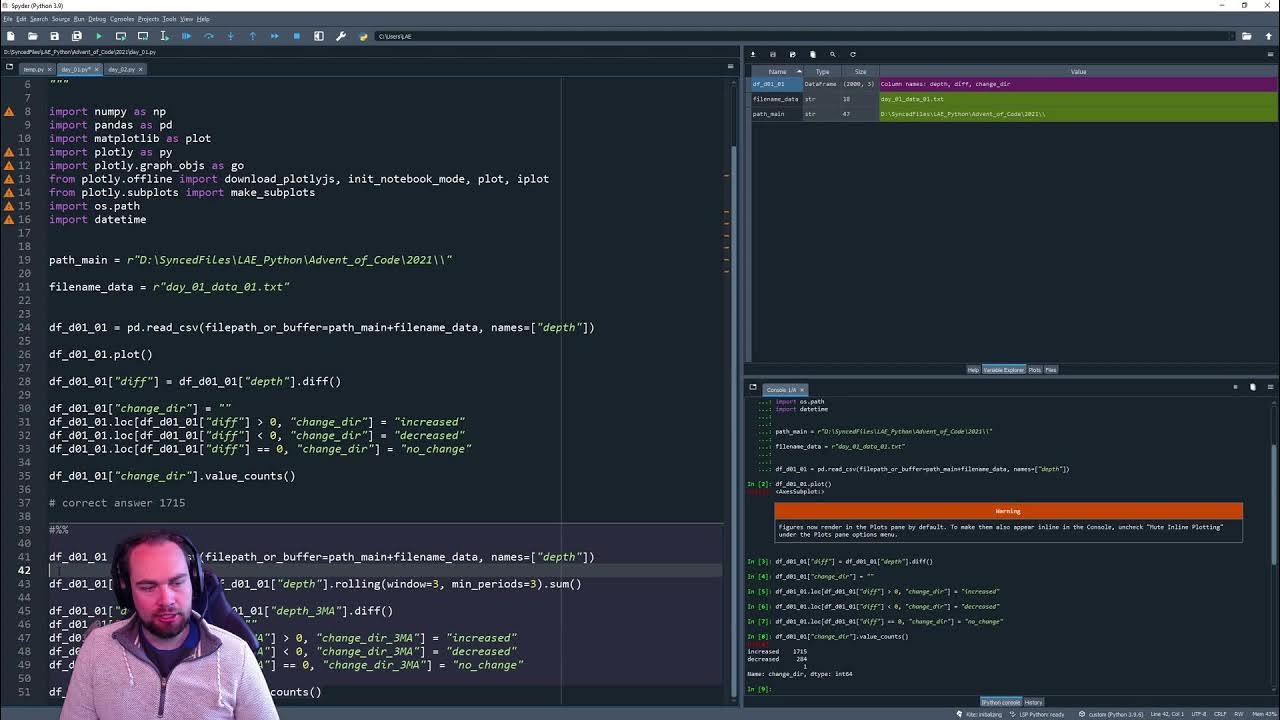Switch to the day_02.py editor tab
The height and width of the screenshot is (720, 1280).
[x=122, y=69]
